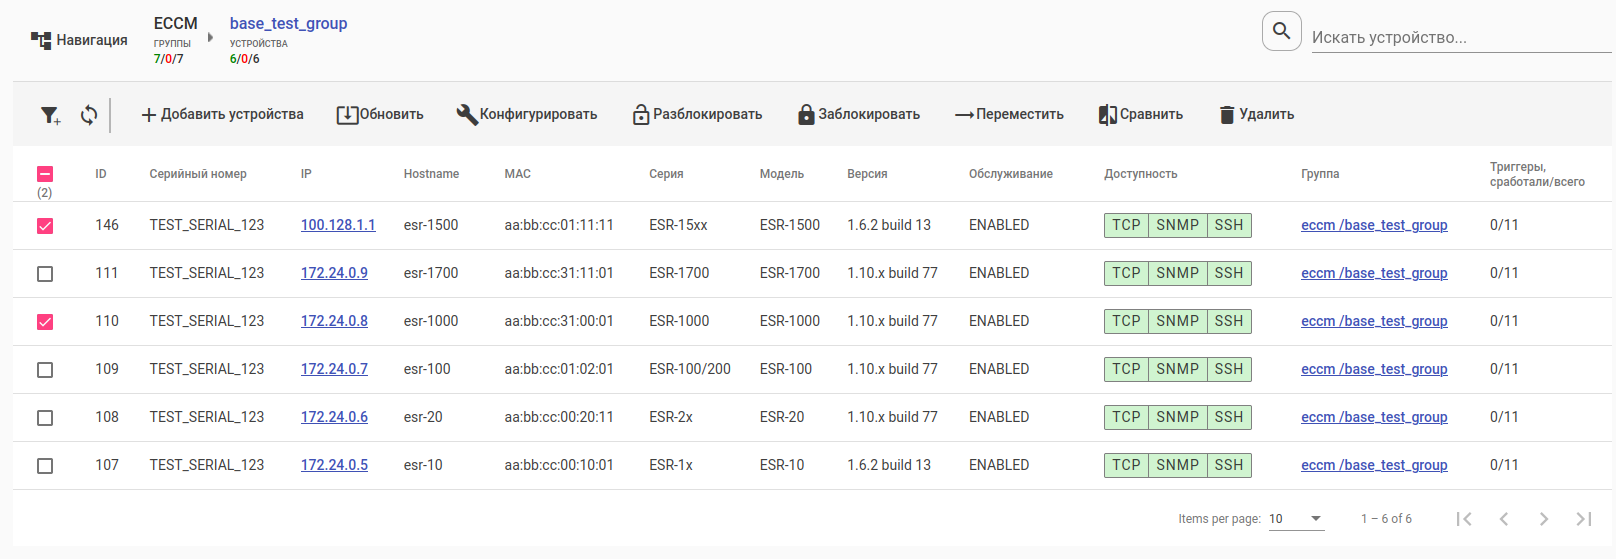Image resolution: width=1616 pixels, height=559 pixels.
Task: Click the search magnifier icon
Action: tap(1281, 32)
